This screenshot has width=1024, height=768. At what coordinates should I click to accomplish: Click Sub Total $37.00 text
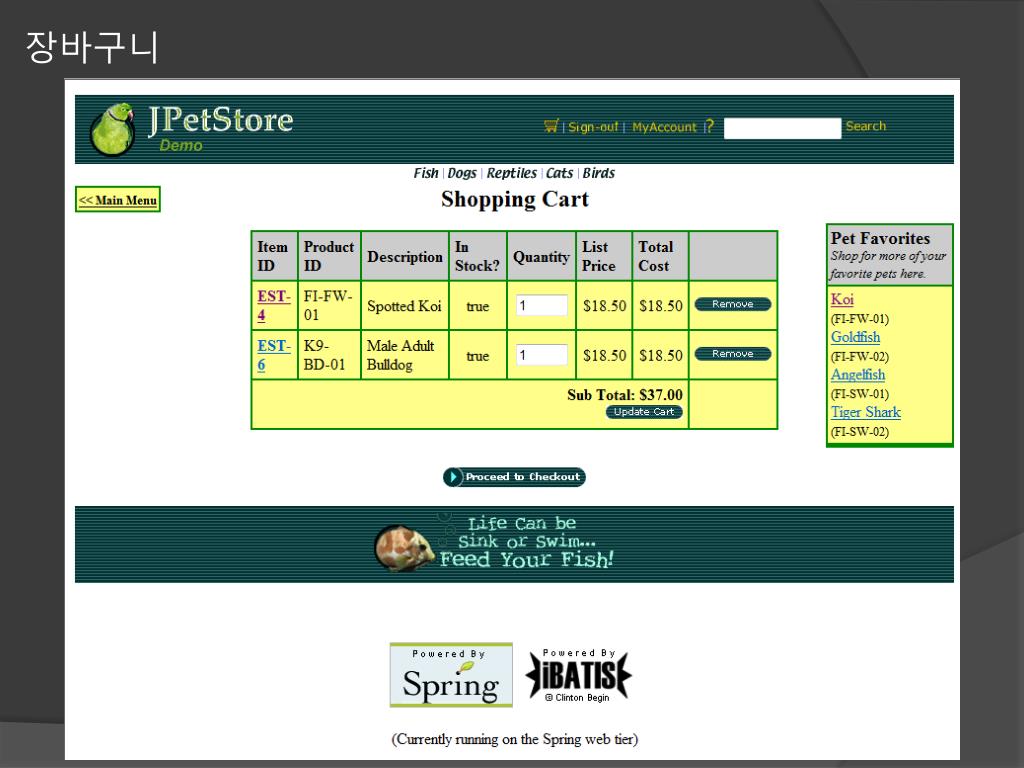(624, 394)
